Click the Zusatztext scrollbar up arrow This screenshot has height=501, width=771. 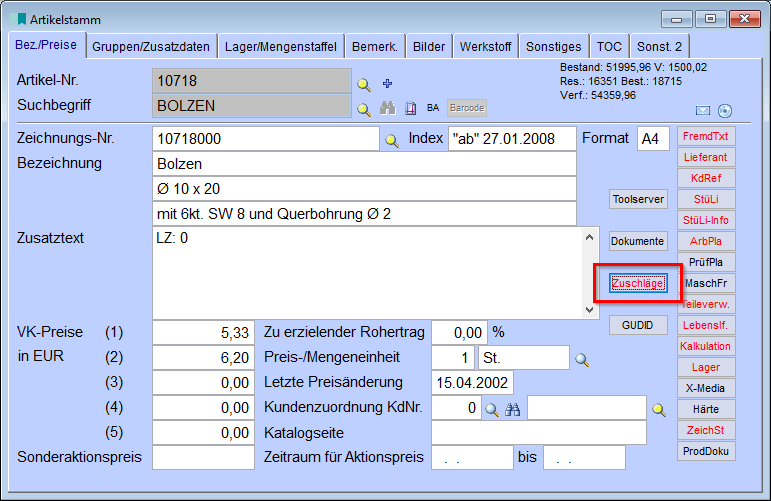pyautogui.click(x=590, y=237)
